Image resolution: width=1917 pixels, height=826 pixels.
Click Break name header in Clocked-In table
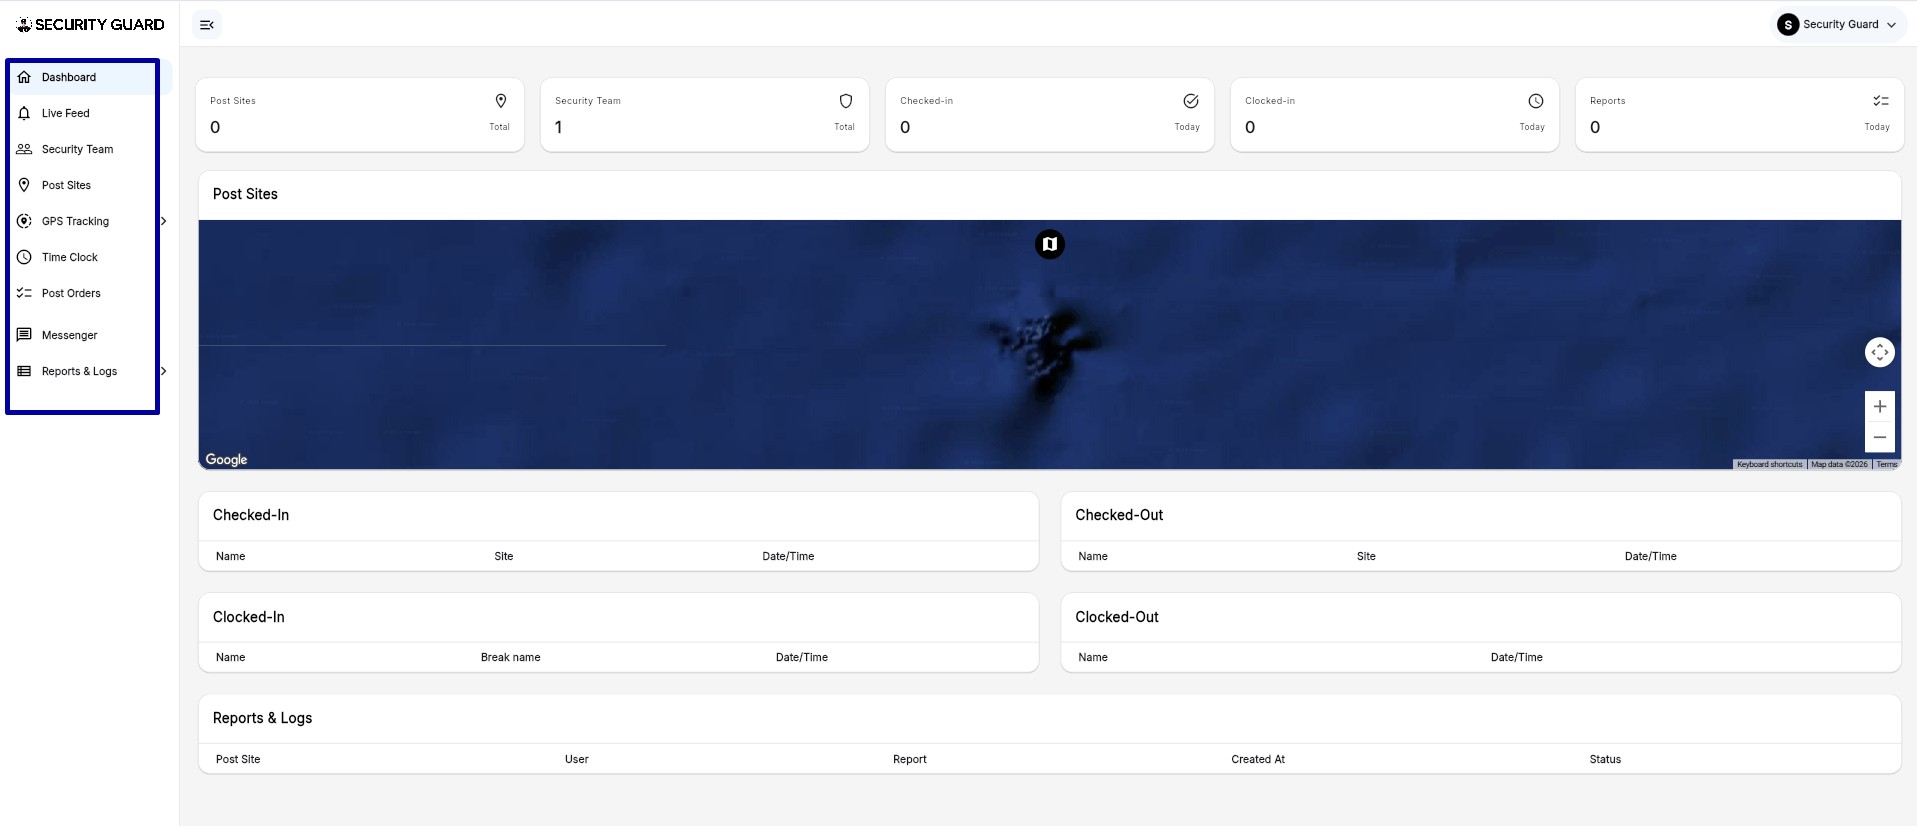510,657
